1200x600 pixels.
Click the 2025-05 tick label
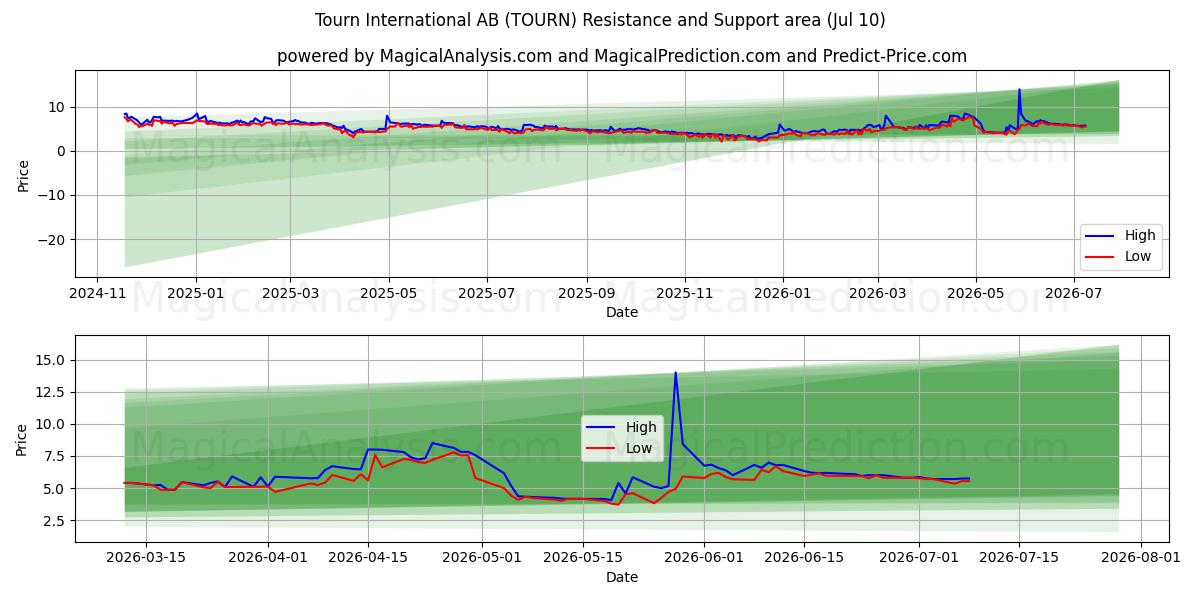point(389,292)
